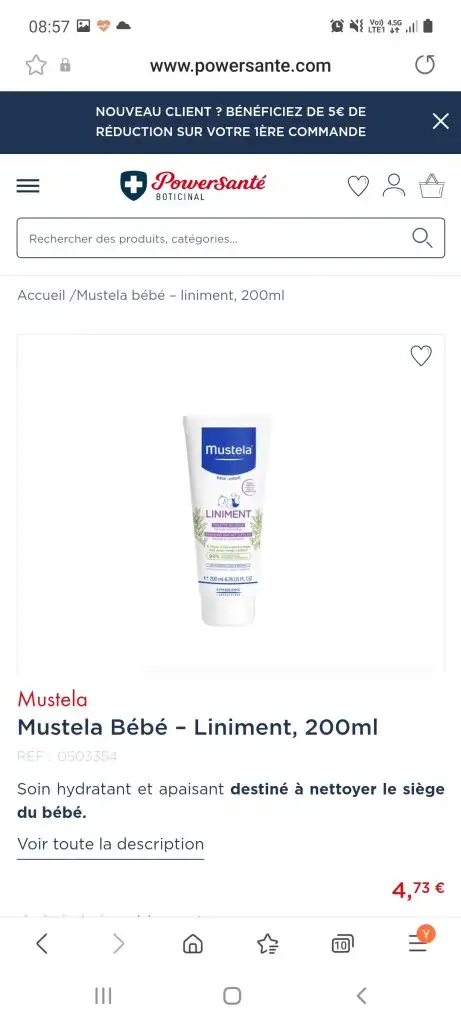Open the Mustela brand link
Image resolution: width=461 pixels, height=1024 pixels.
(52, 699)
